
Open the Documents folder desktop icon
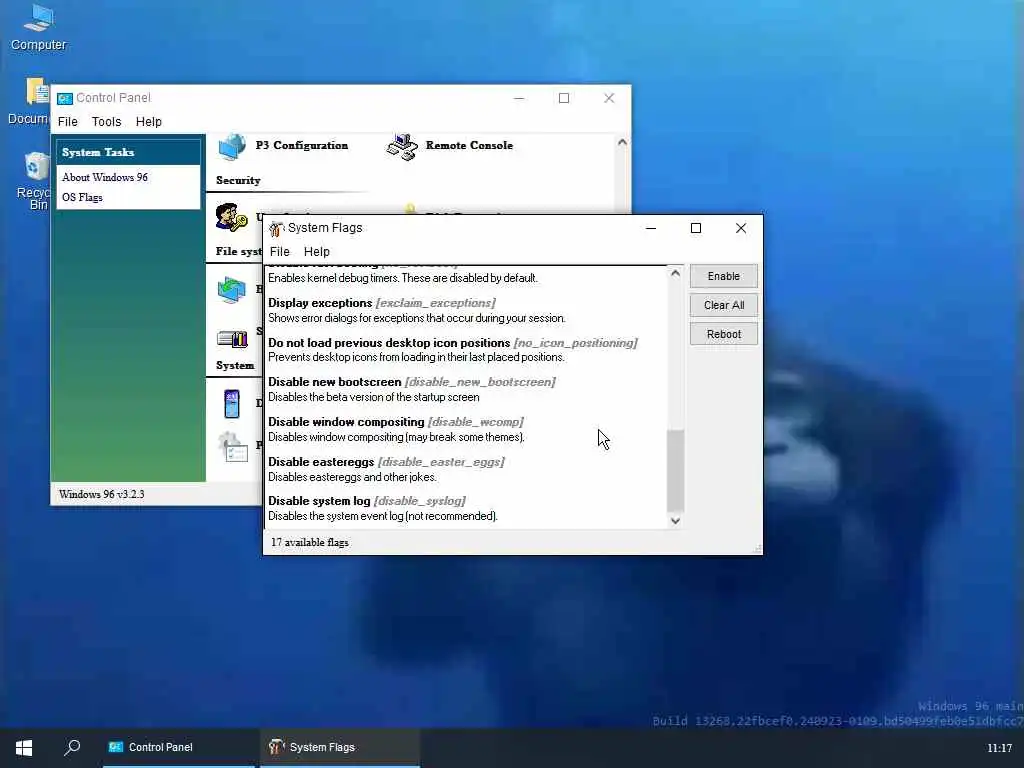(29, 101)
